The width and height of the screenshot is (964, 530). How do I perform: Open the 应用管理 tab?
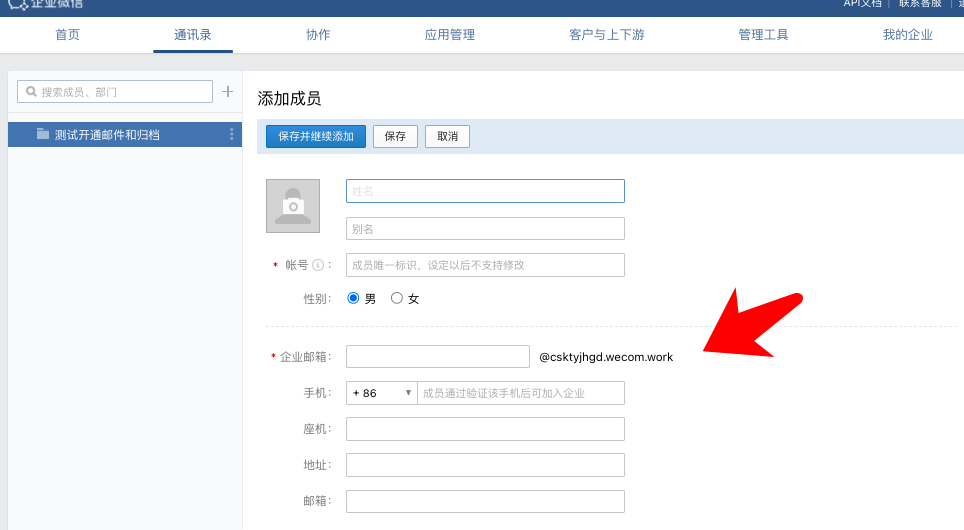coord(450,35)
